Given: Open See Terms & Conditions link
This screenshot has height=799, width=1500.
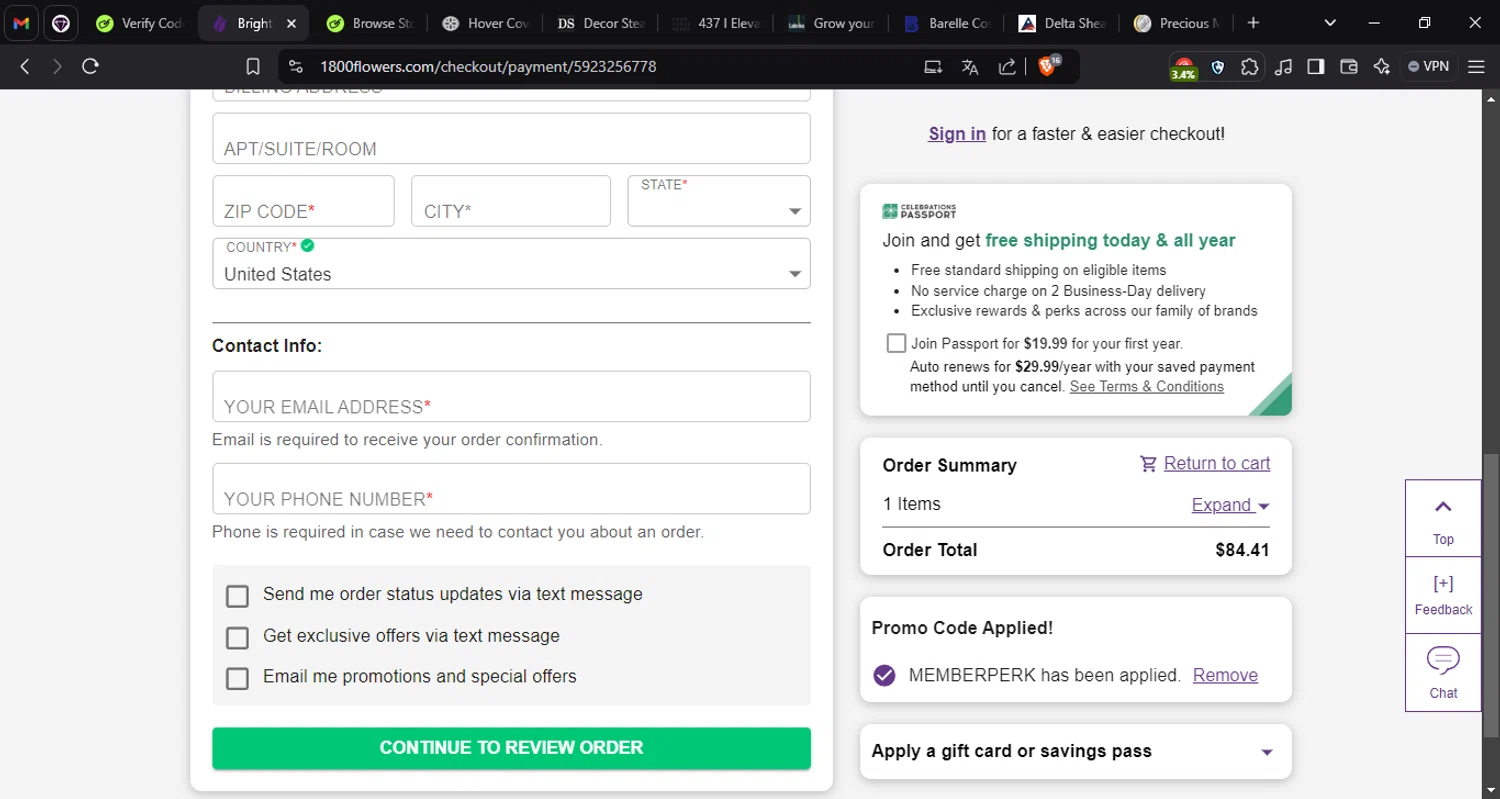Looking at the screenshot, I should [1147, 386].
